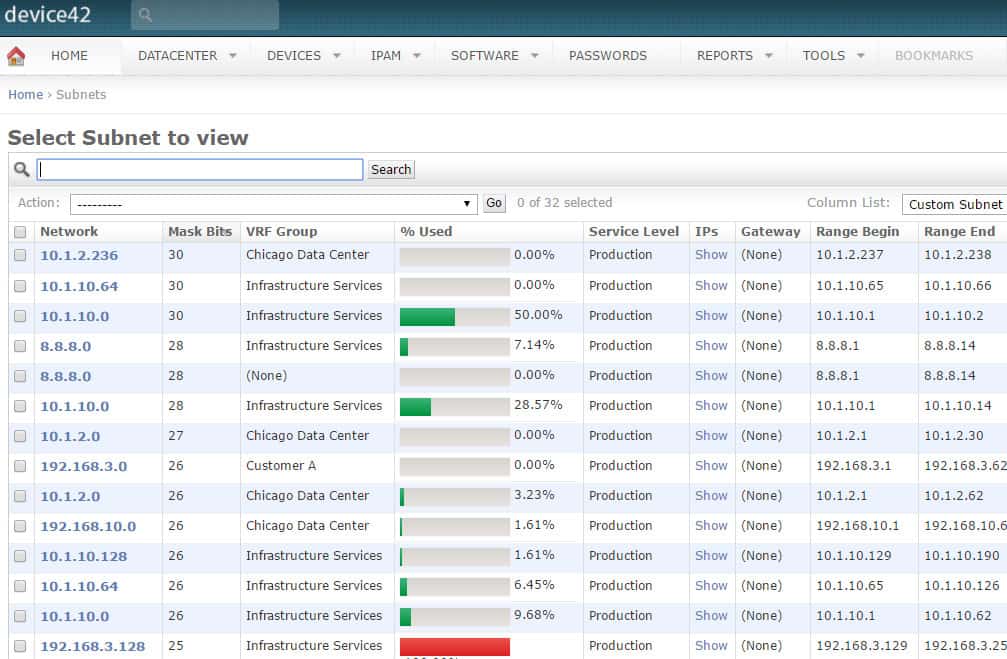Click the device42 logo

(x=48, y=14)
